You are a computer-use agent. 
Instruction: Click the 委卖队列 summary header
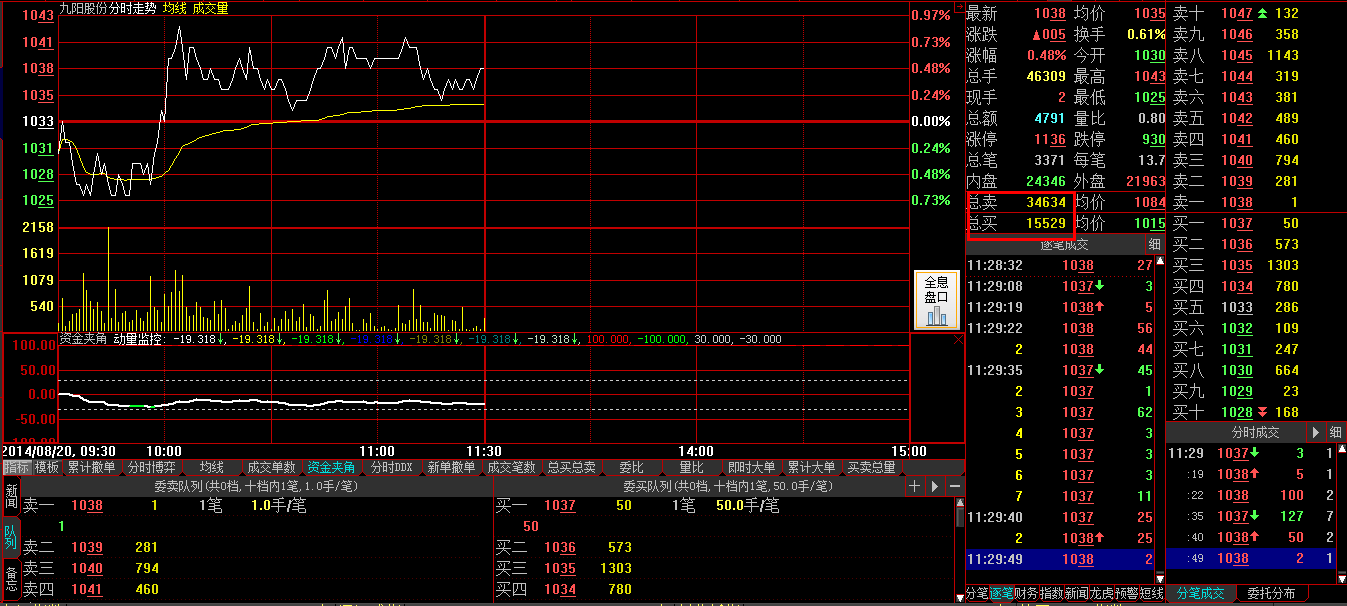tap(257, 486)
